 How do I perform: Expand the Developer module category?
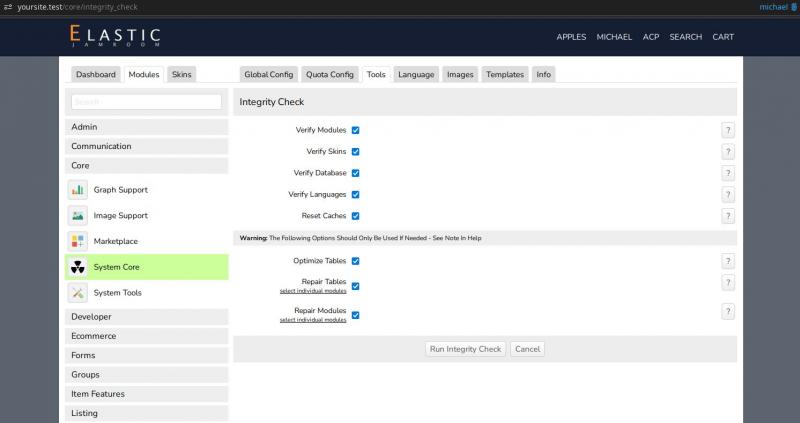pos(148,317)
